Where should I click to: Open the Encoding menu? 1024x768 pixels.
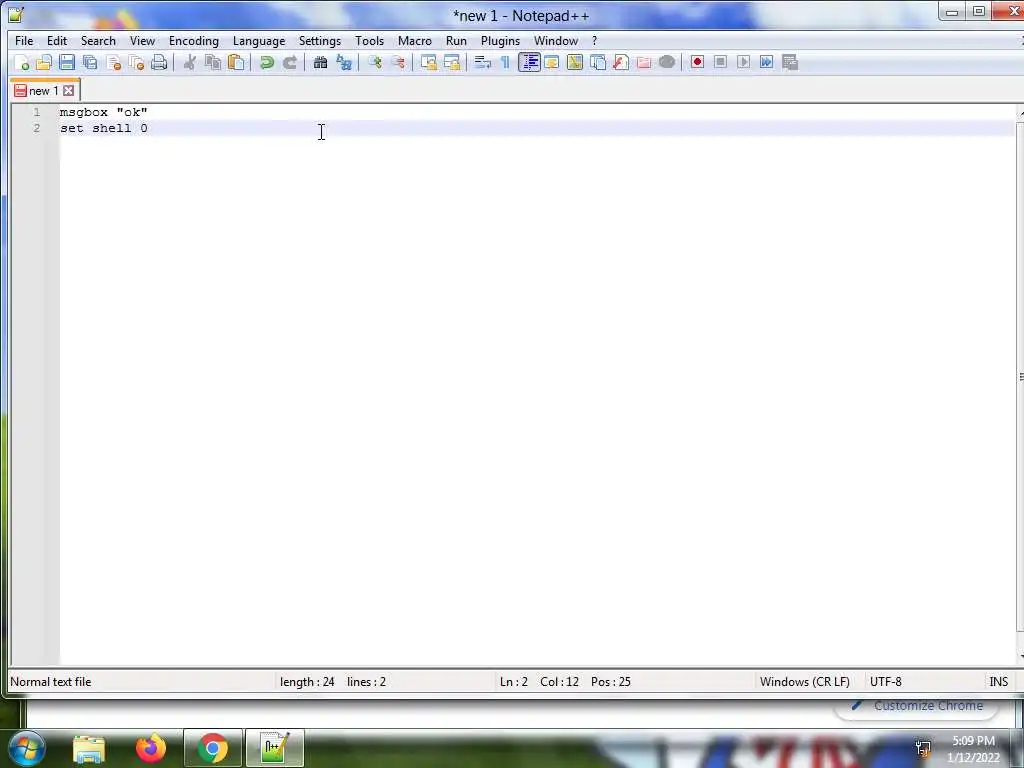pos(194,40)
